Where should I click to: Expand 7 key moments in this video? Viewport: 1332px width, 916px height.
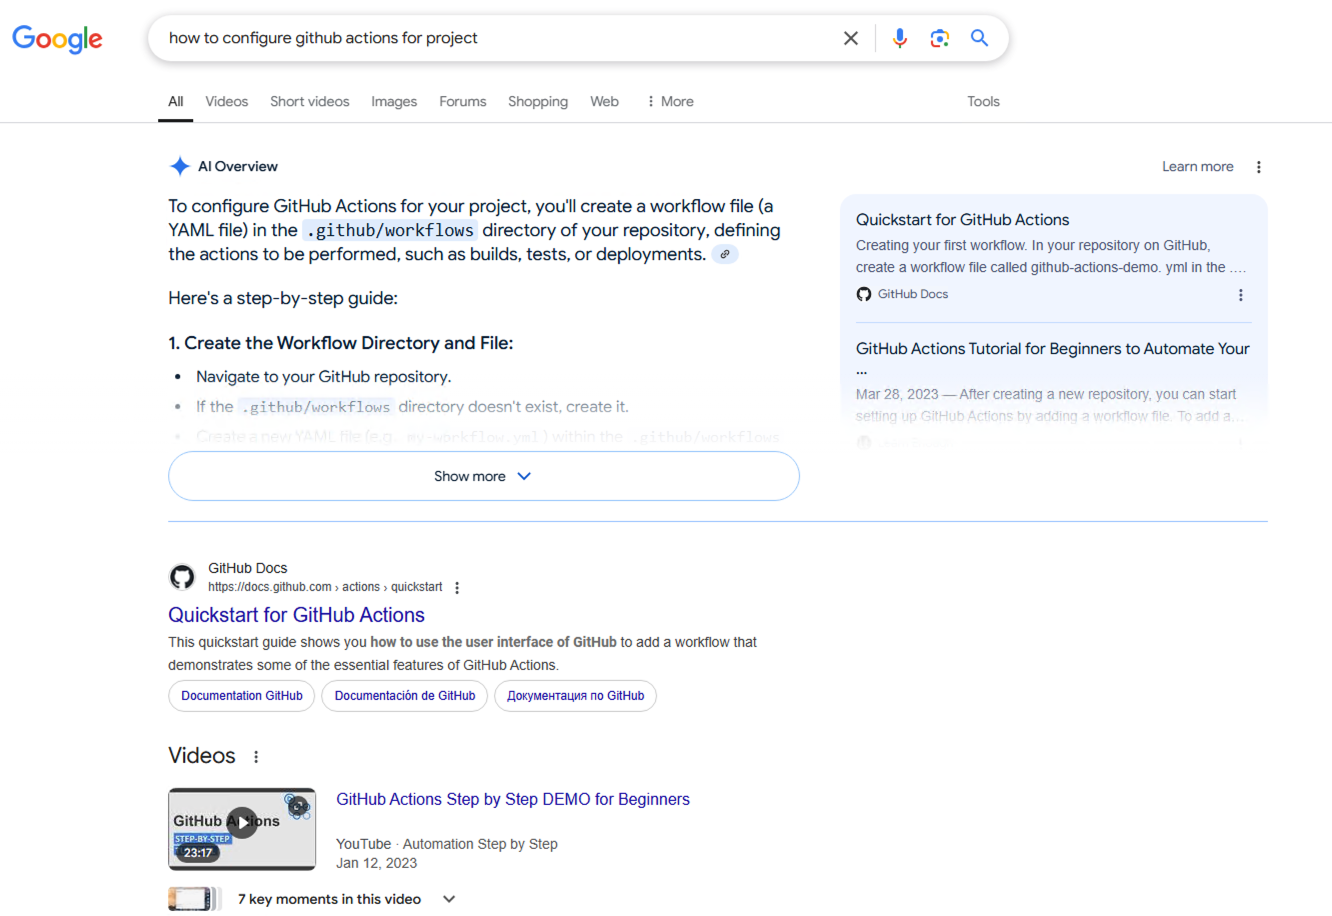coord(346,899)
